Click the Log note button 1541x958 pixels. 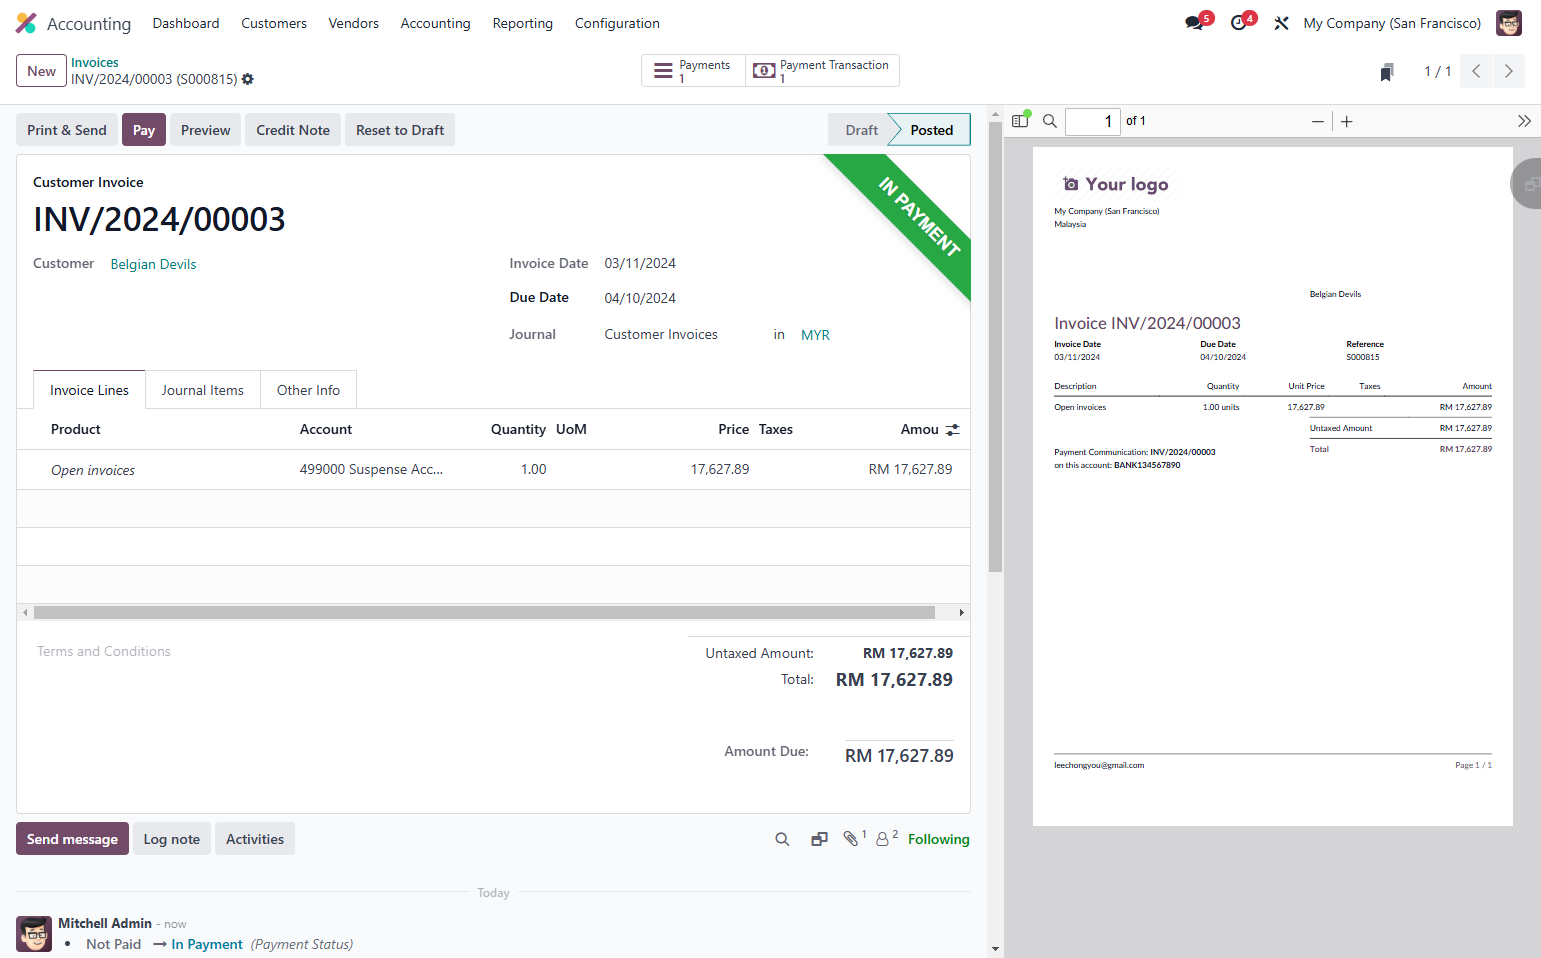172,839
